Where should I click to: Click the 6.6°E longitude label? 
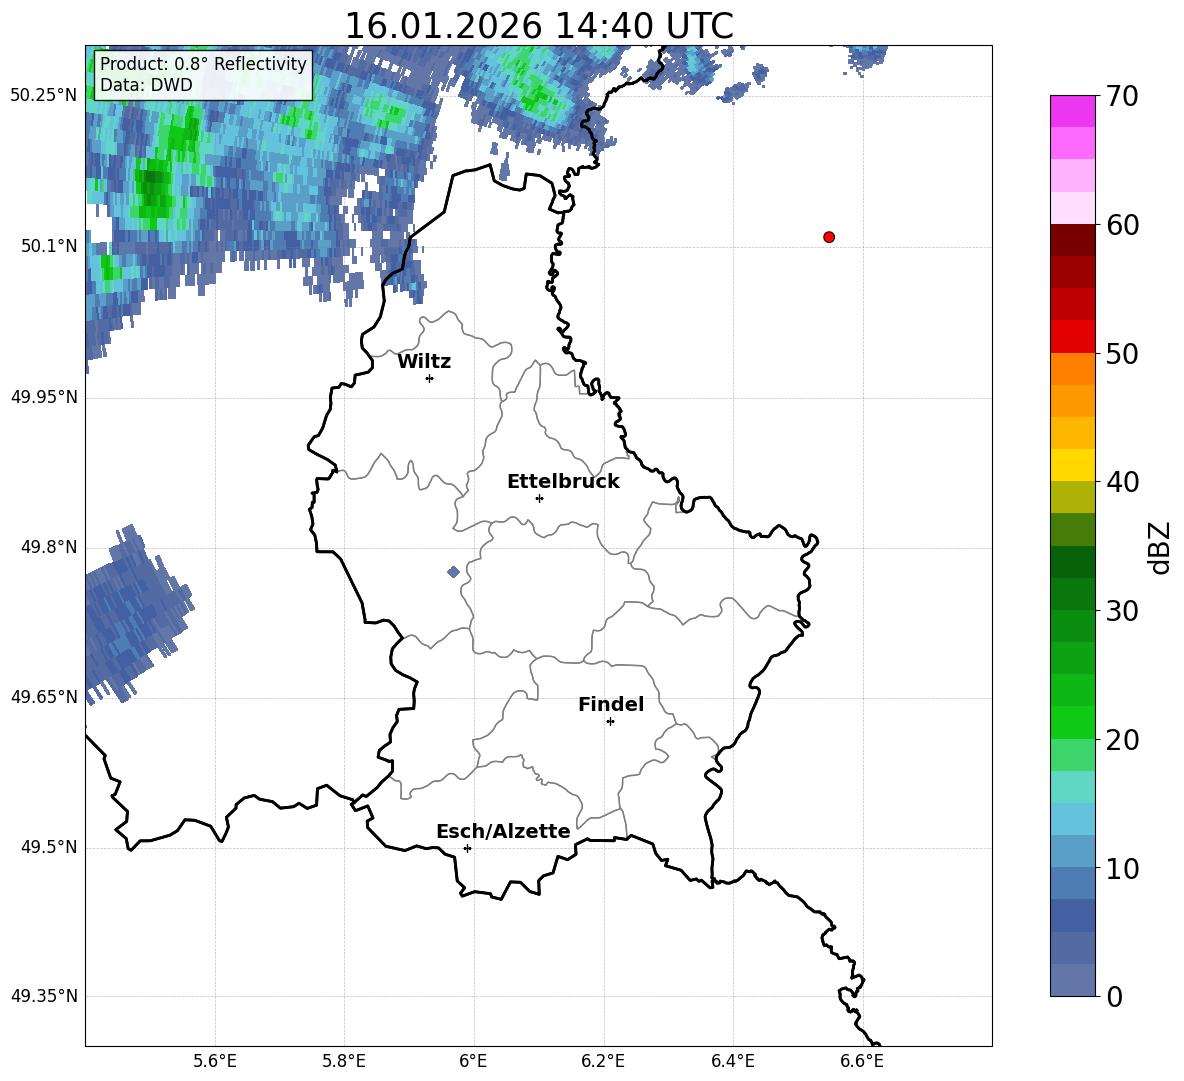click(862, 1061)
